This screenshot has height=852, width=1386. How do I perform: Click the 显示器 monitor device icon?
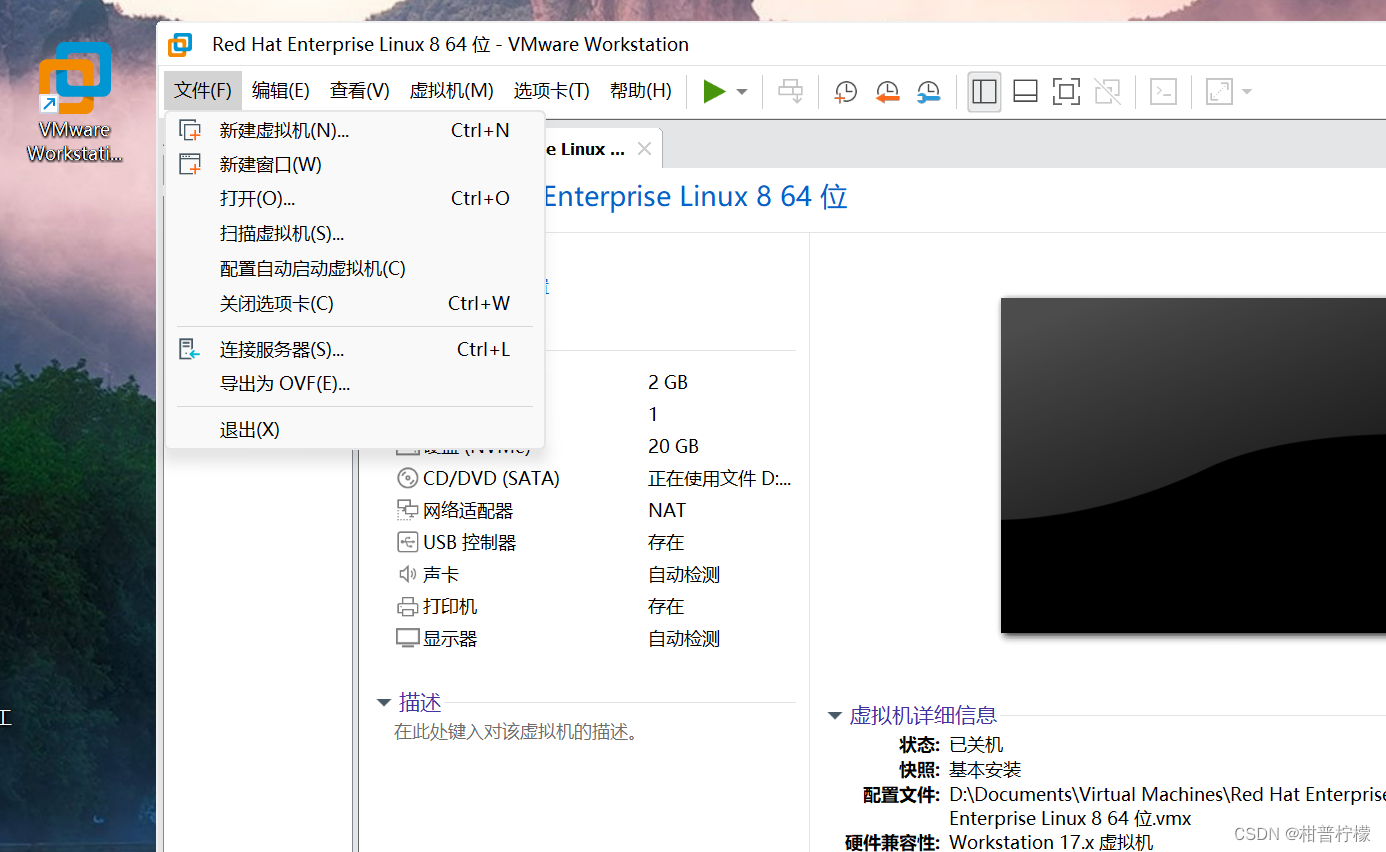[x=407, y=638]
